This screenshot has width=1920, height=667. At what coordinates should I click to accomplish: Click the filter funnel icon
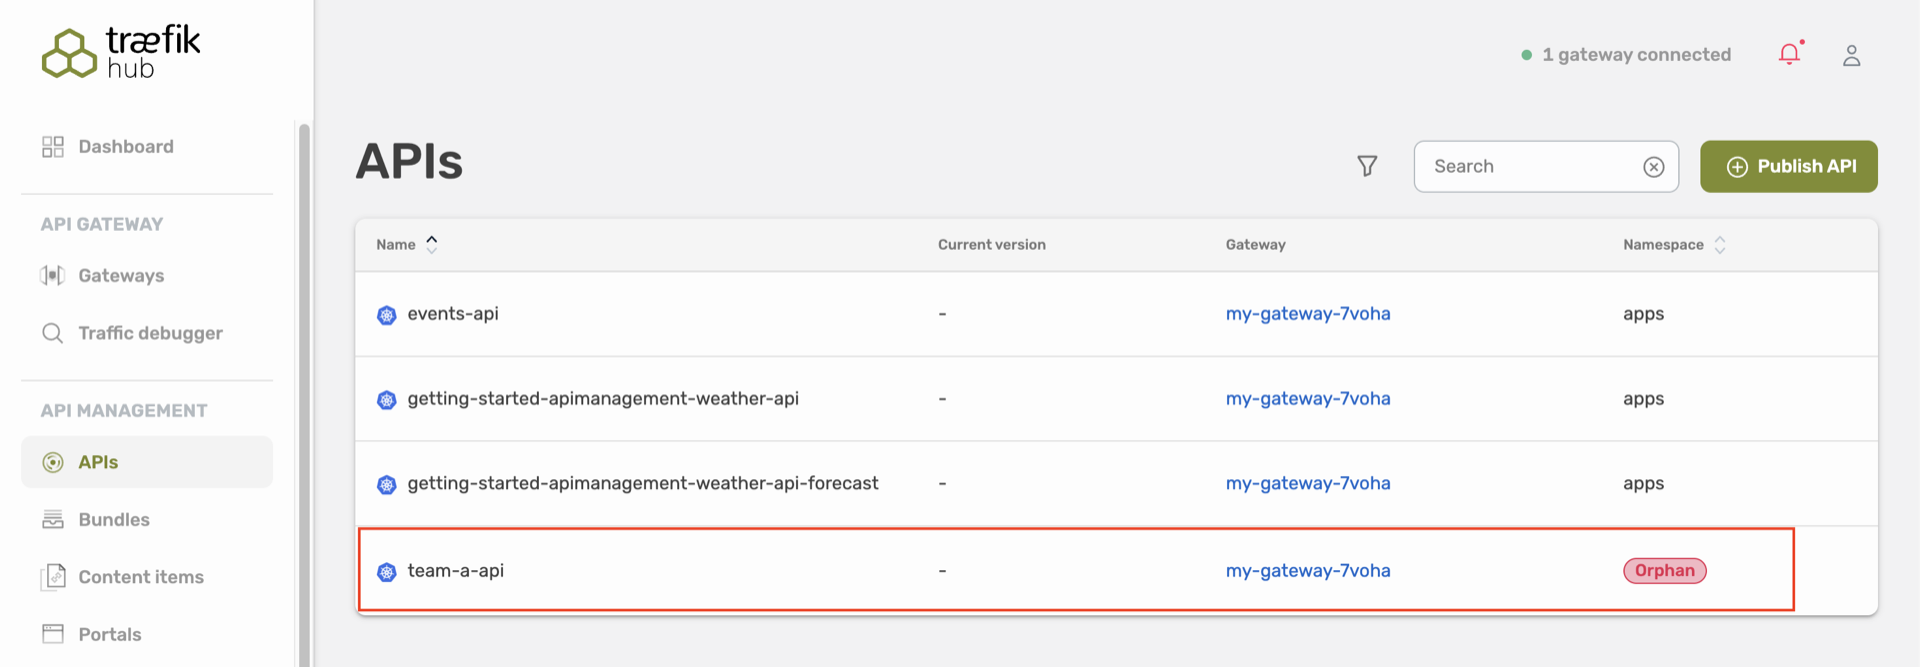tap(1367, 166)
